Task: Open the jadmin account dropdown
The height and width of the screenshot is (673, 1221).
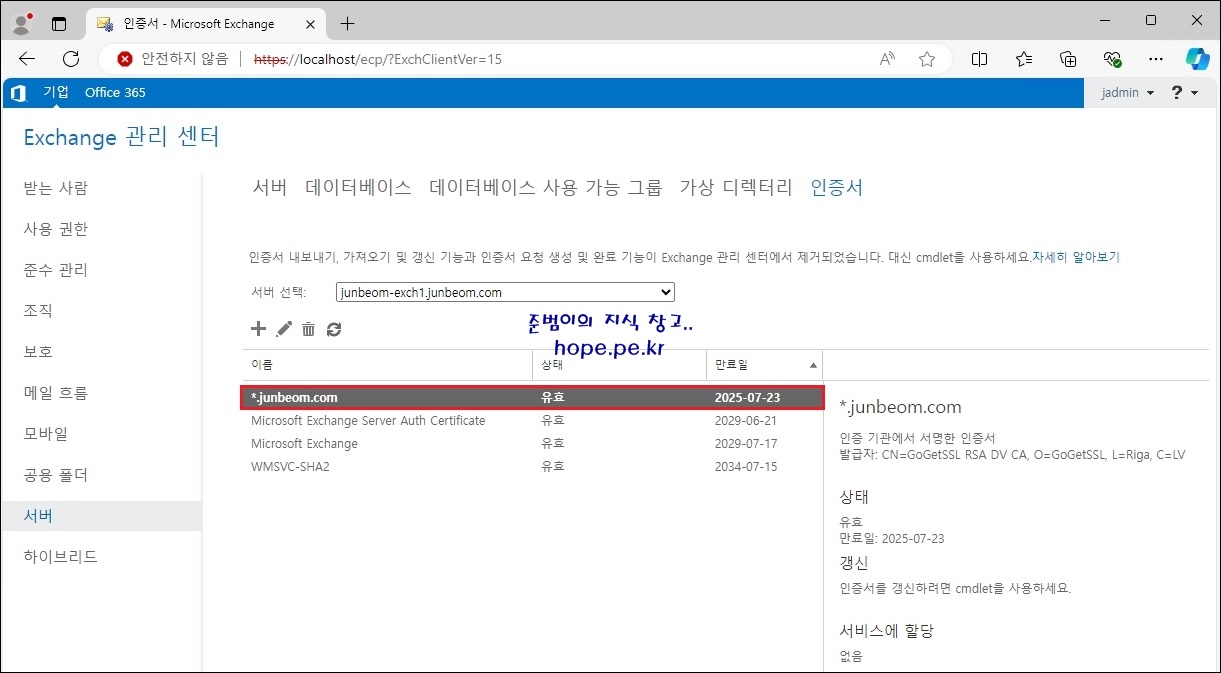Action: pos(1128,93)
